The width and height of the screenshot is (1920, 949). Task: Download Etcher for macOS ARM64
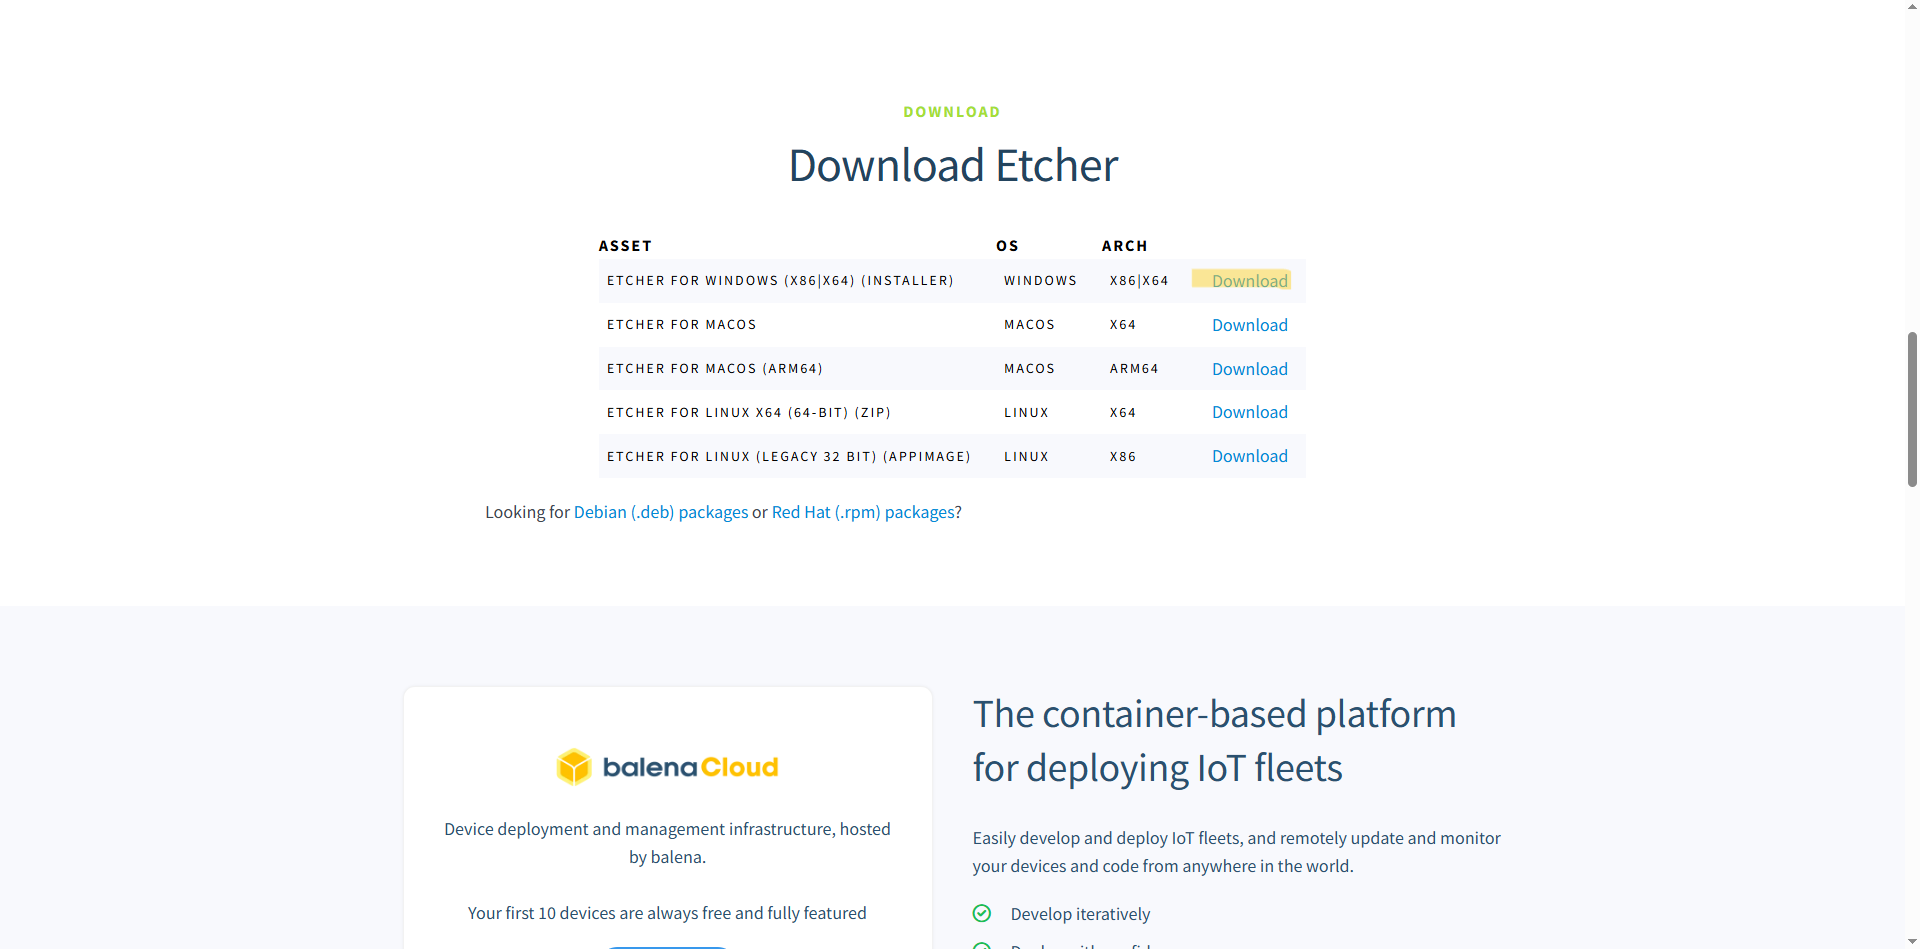click(x=1249, y=369)
